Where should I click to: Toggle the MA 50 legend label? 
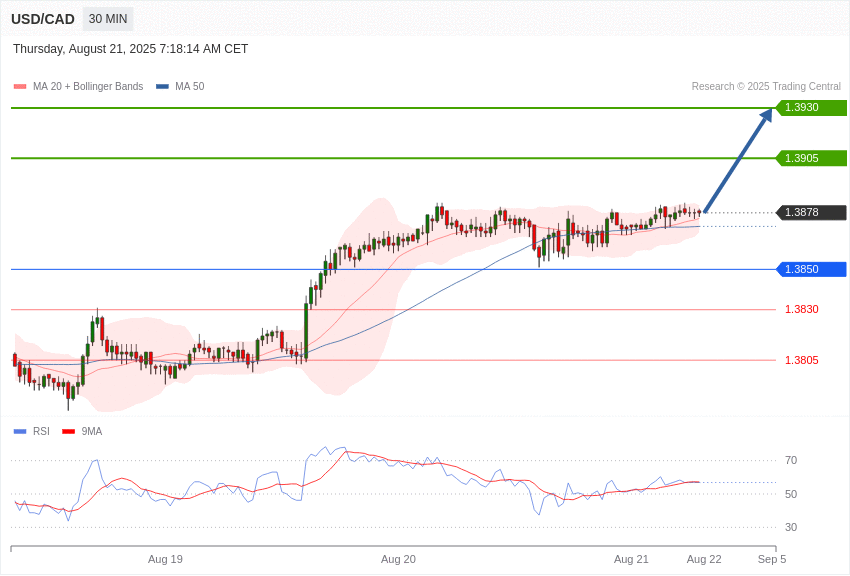click(x=189, y=87)
